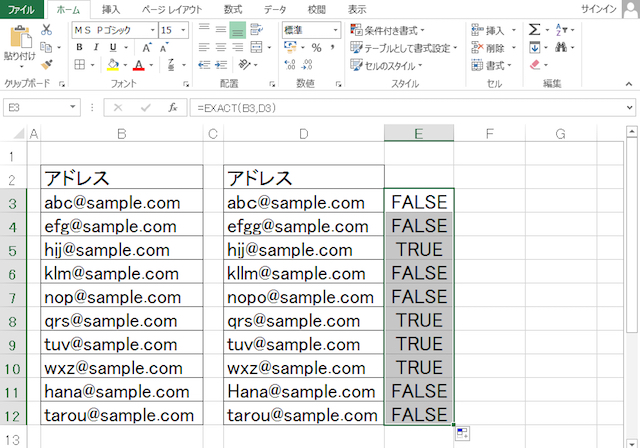Switch to the 数式 tab
This screenshot has width=640, height=448.
click(x=233, y=9)
